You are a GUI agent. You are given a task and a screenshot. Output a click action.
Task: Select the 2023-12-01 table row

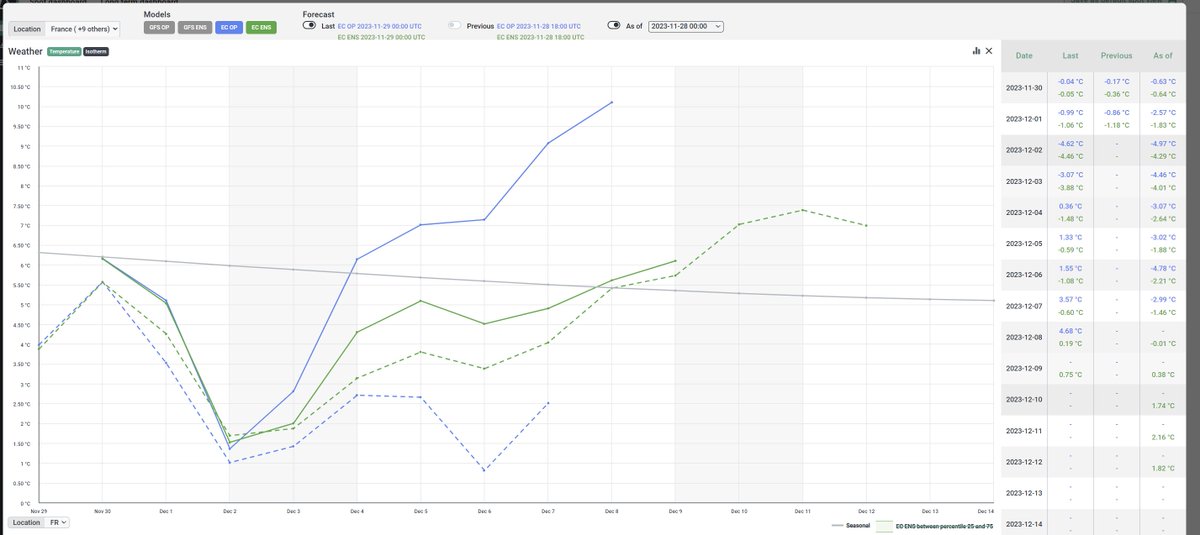click(1094, 119)
